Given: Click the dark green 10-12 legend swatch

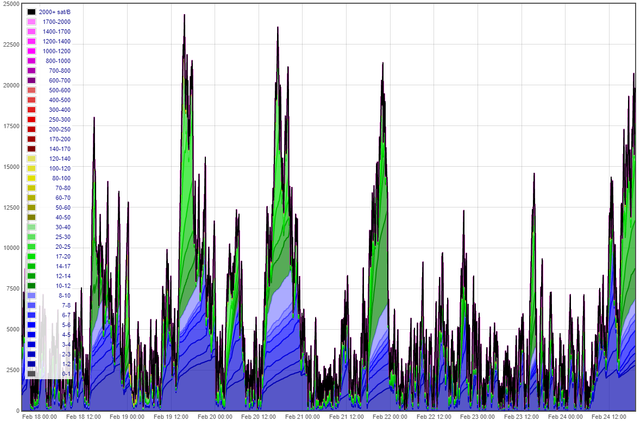Looking at the screenshot, I should 31,286.
